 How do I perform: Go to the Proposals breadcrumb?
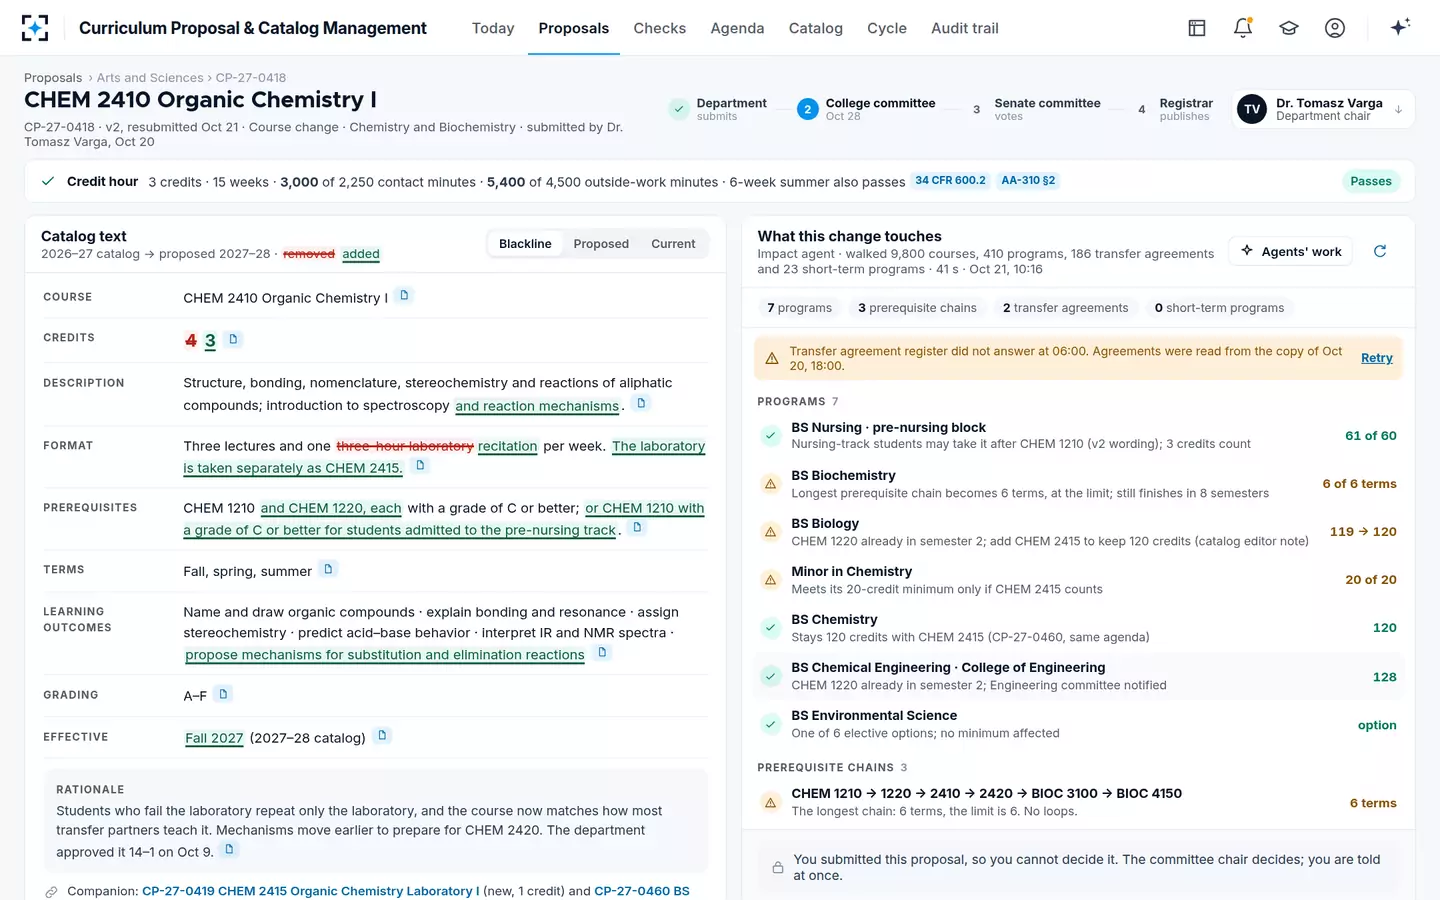click(x=53, y=78)
